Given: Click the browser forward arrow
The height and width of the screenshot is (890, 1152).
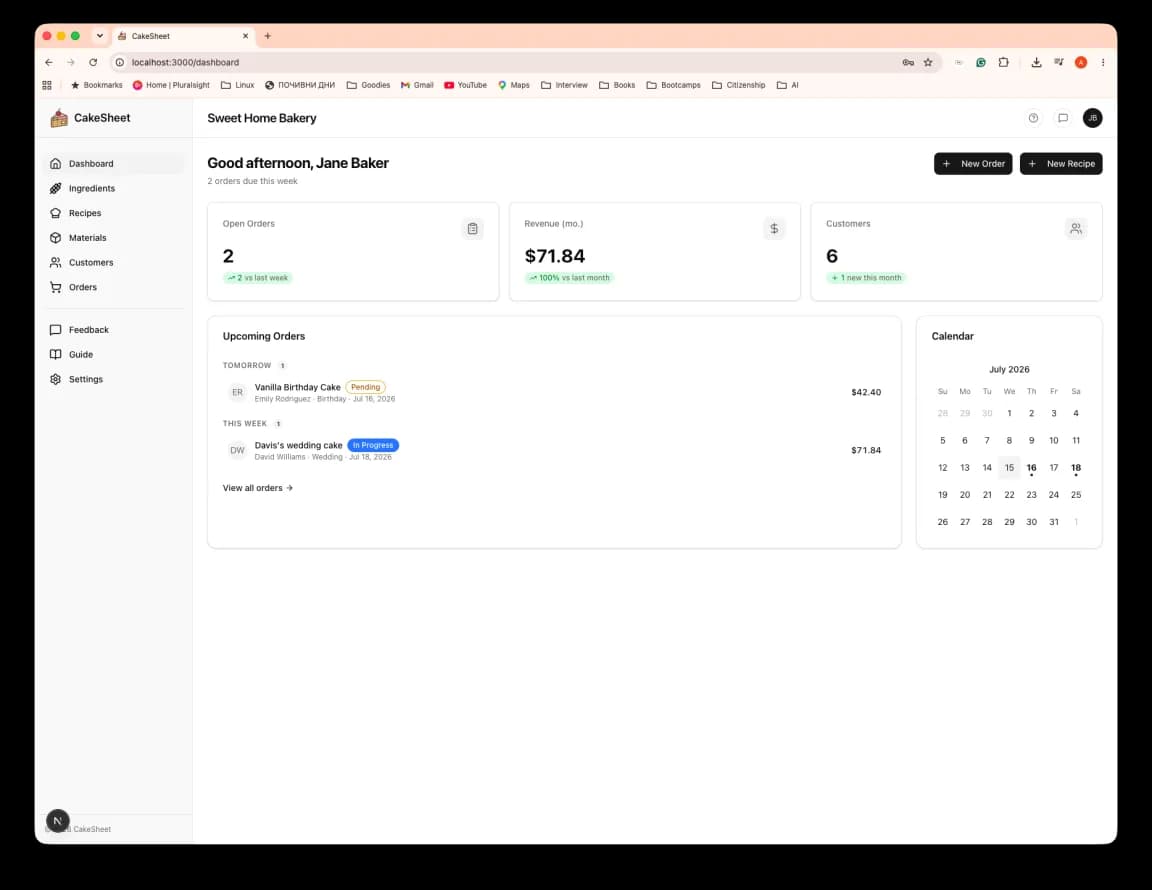Looking at the screenshot, I should [71, 62].
